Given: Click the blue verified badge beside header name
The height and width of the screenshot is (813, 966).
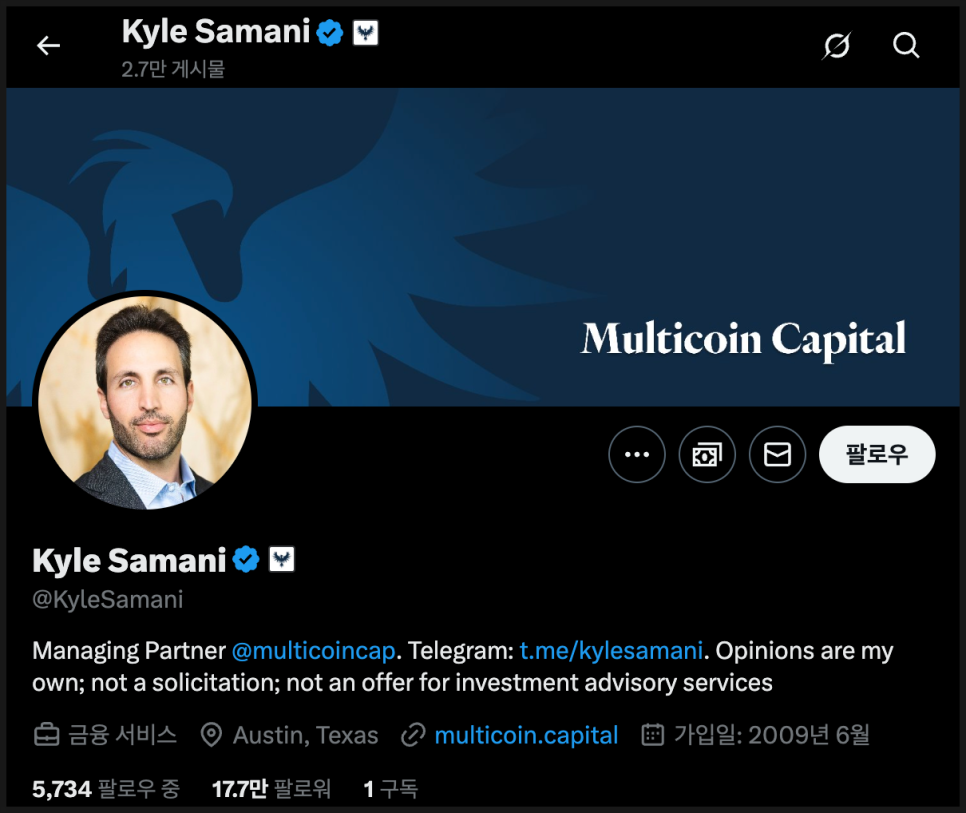Looking at the screenshot, I should click(330, 33).
